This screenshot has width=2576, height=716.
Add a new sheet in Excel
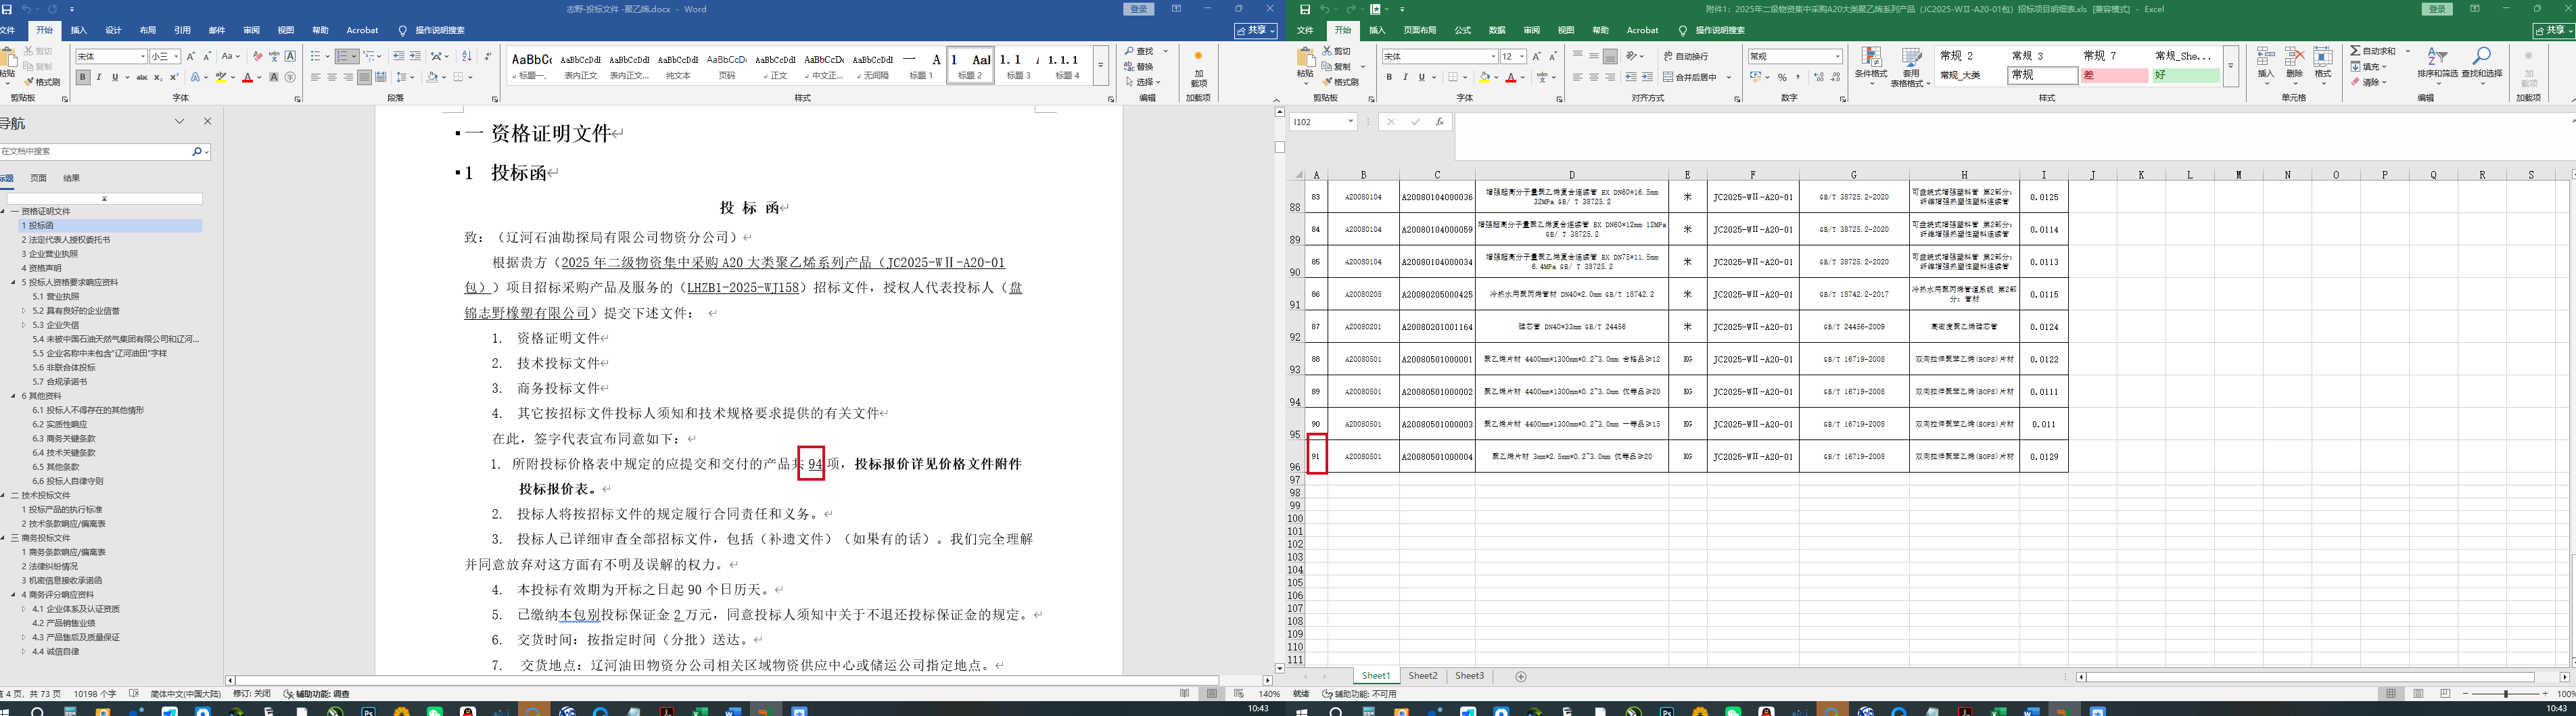coord(1521,677)
